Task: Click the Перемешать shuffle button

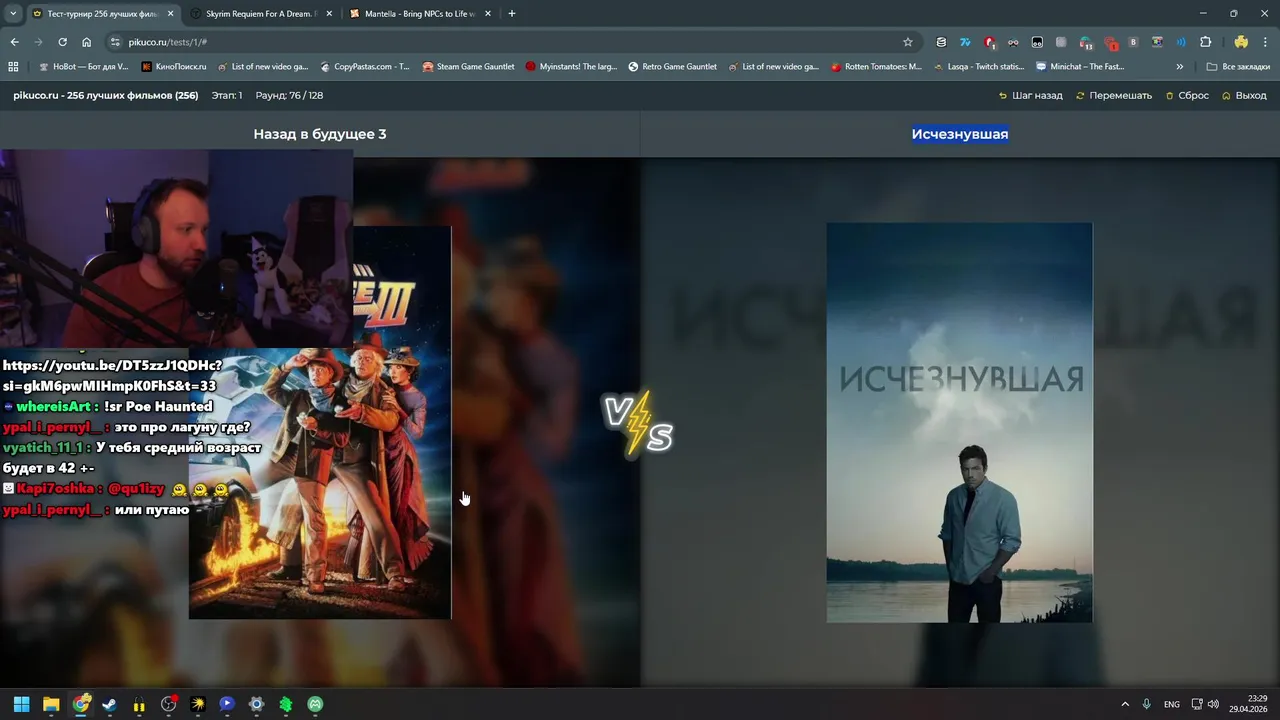Action: [1114, 95]
